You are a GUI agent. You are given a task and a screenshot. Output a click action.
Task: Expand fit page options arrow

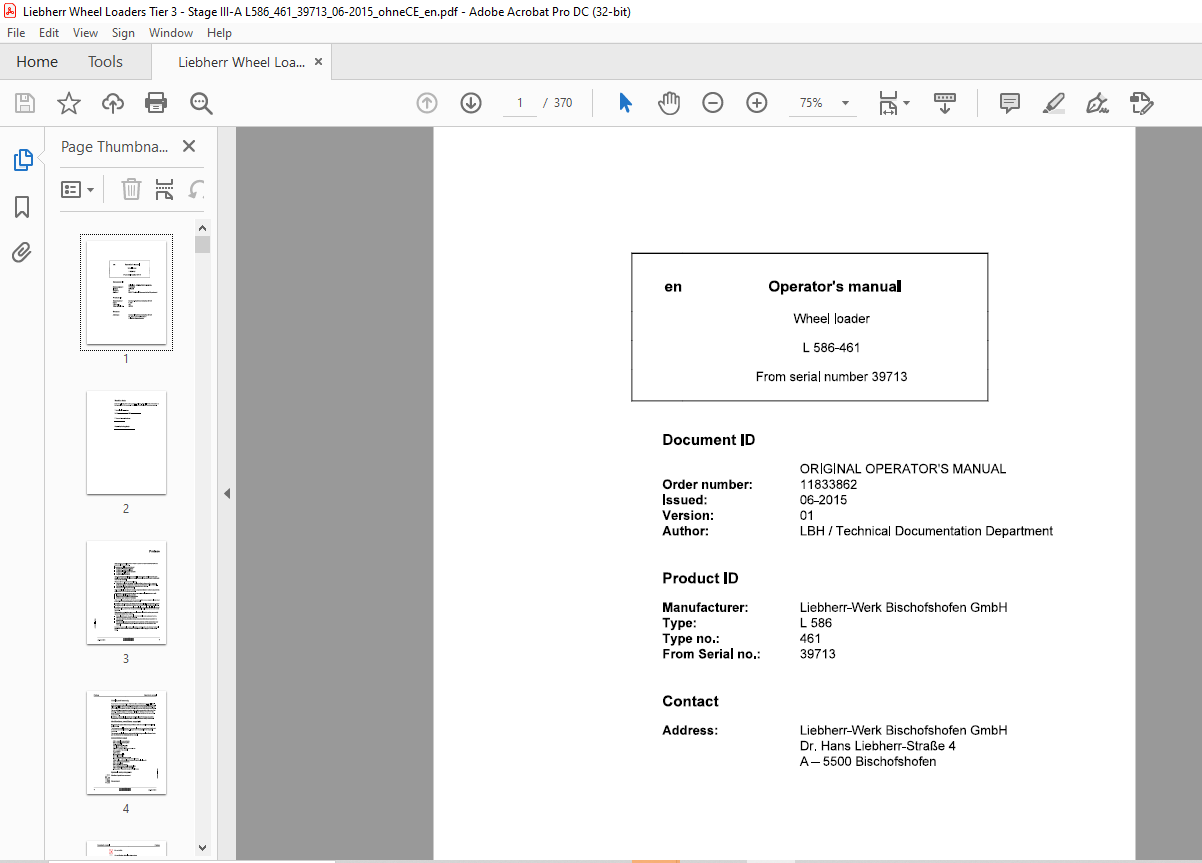906,103
